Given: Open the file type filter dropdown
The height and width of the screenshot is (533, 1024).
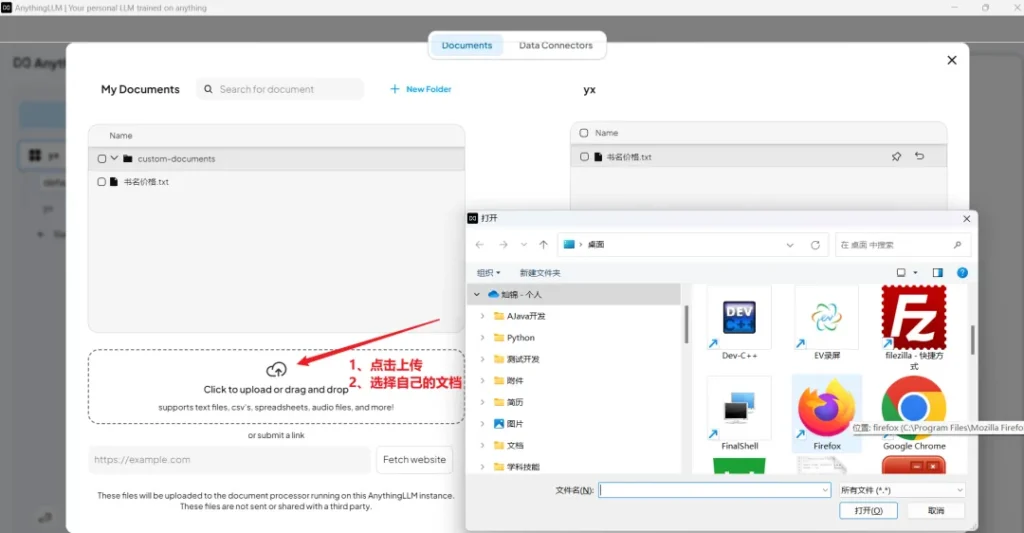Looking at the screenshot, I should pos(902,490).
